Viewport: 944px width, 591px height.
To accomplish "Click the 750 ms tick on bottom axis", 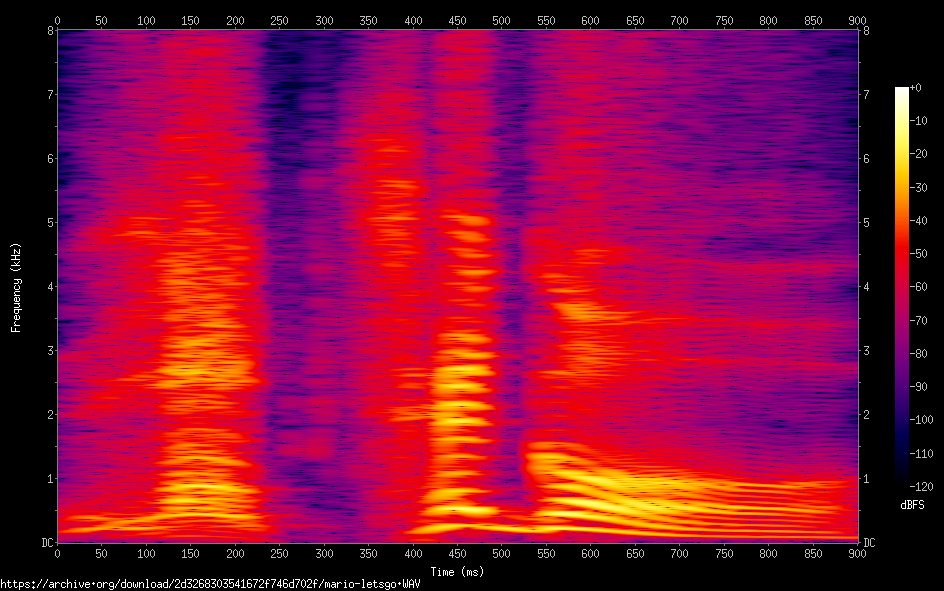I will 724,552.
